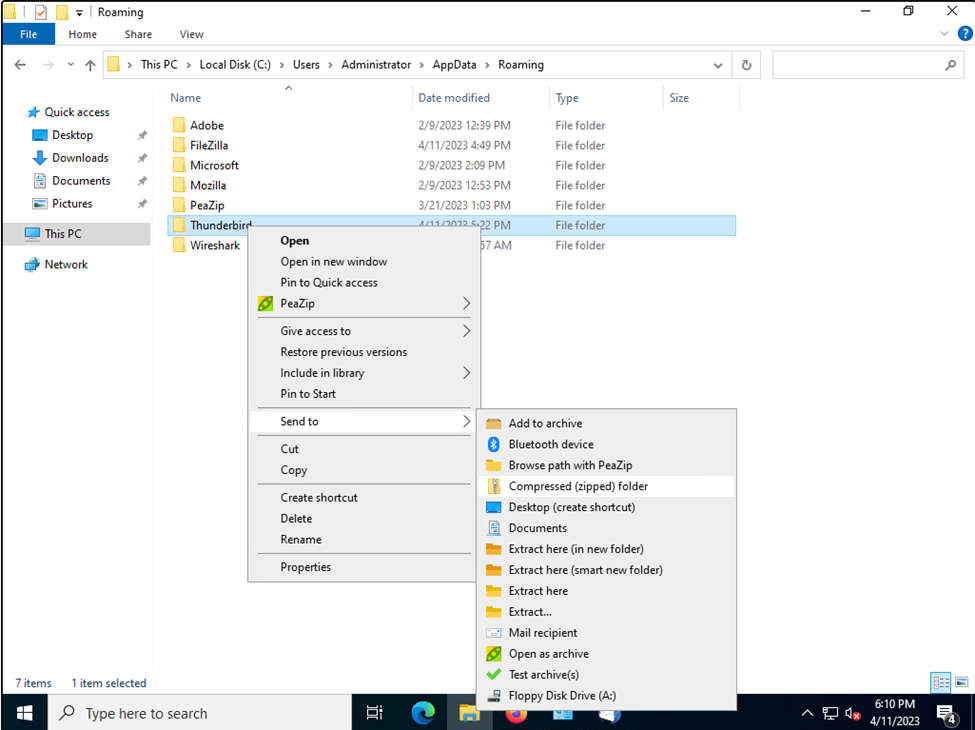Click the Add to archive box icon
The width and height of the screenshot is (975, 730).
click(x=494, y=423)
